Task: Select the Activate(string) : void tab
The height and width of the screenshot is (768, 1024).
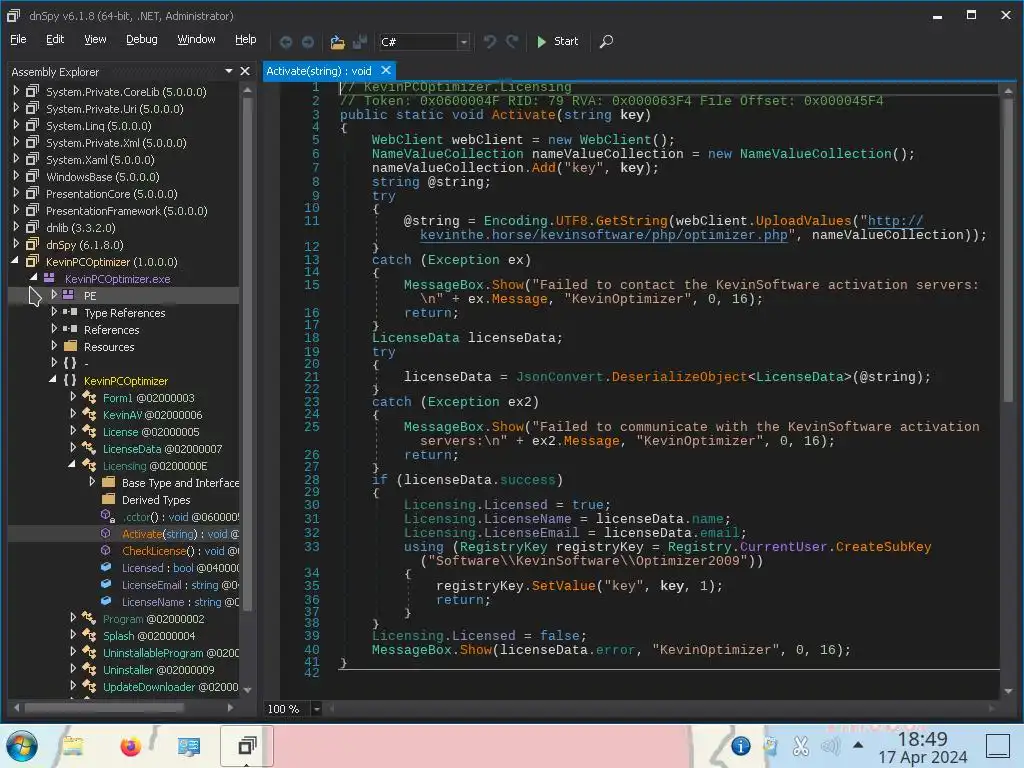Action: [319, 71]
